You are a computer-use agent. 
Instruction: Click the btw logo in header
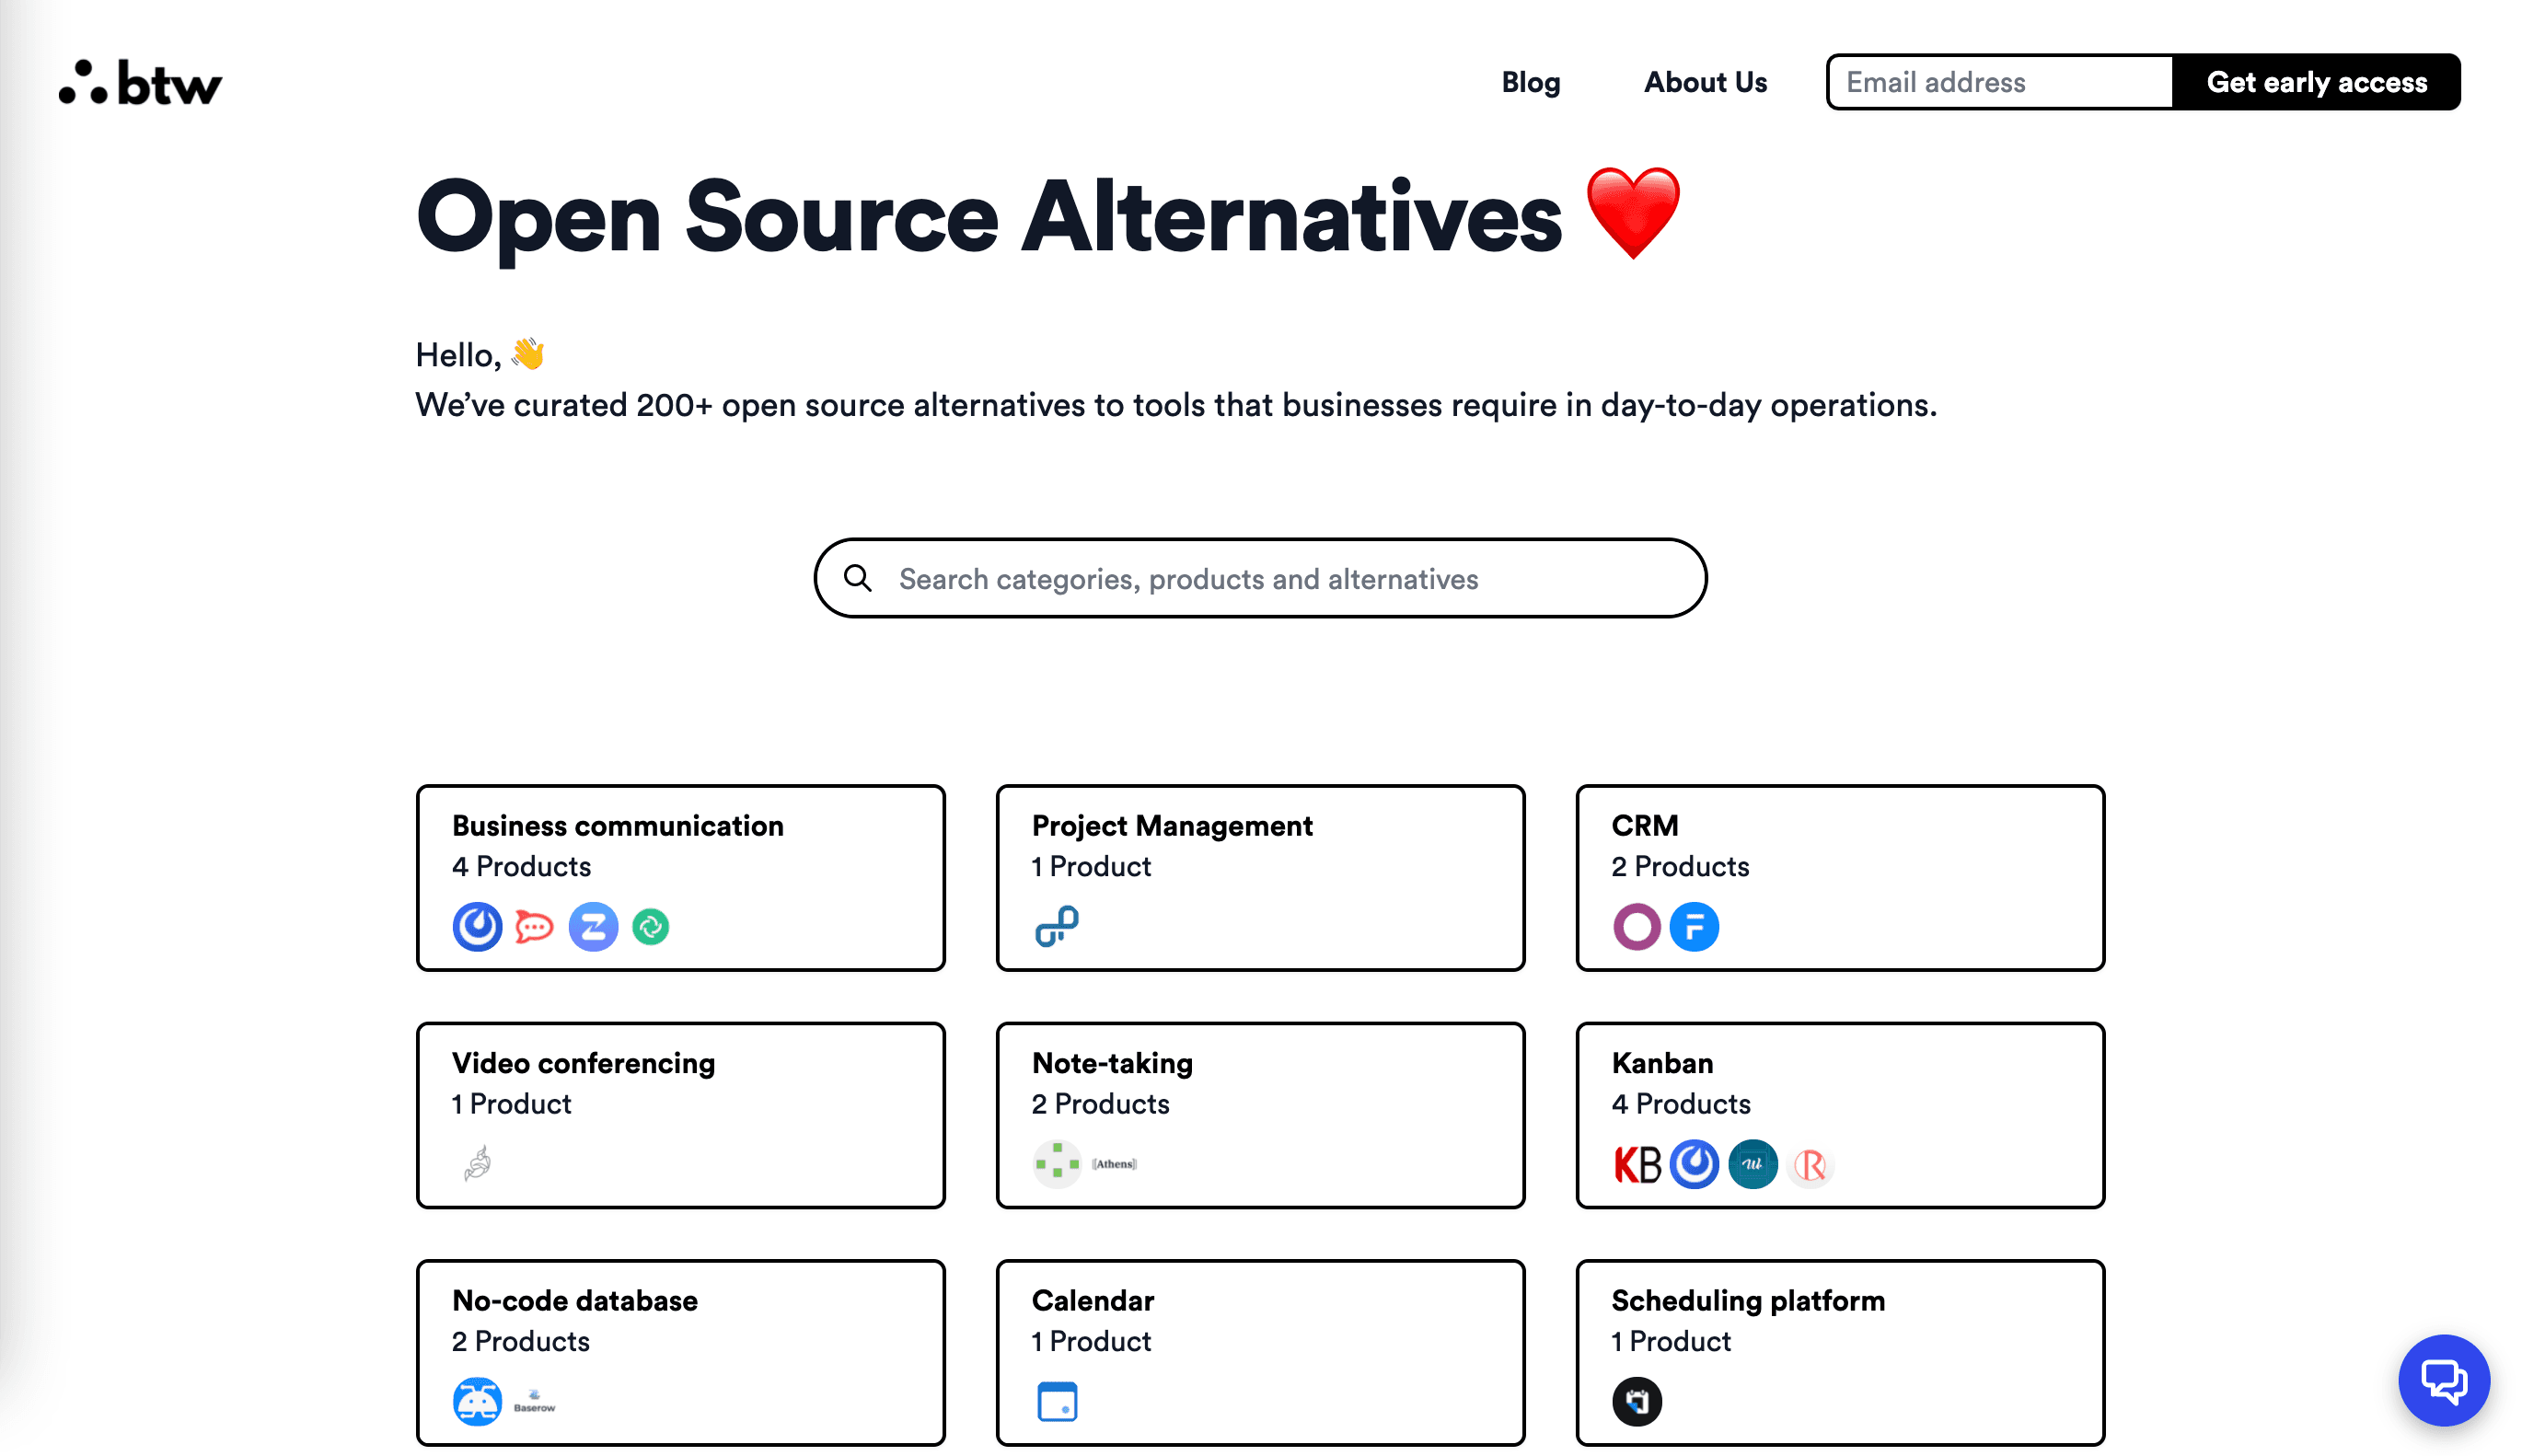pos(140,82)
